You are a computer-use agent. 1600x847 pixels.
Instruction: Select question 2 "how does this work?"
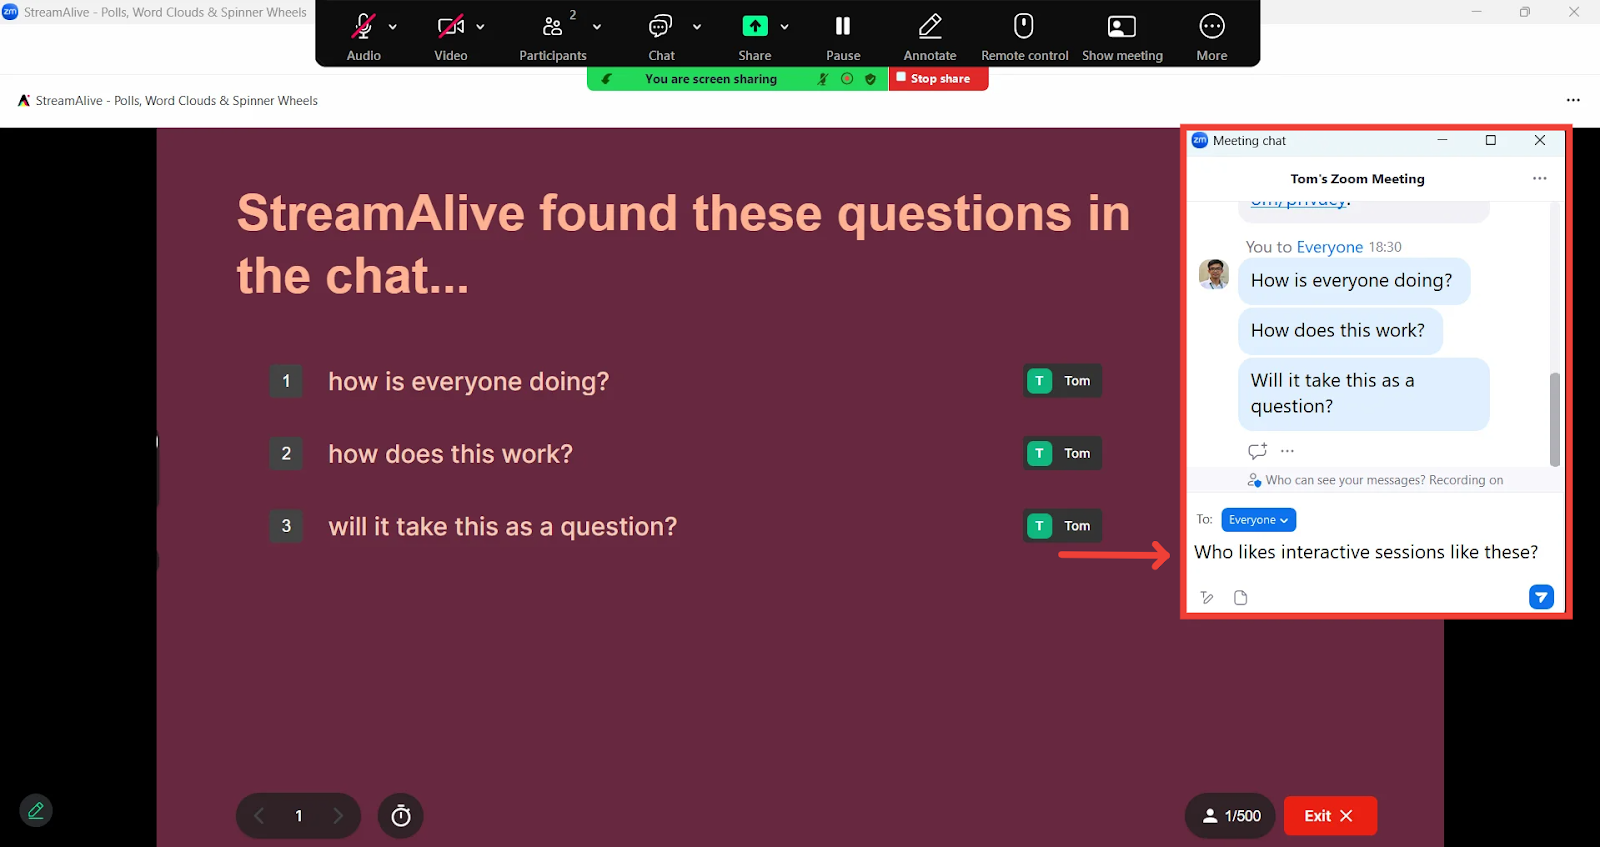pos(450,454)
